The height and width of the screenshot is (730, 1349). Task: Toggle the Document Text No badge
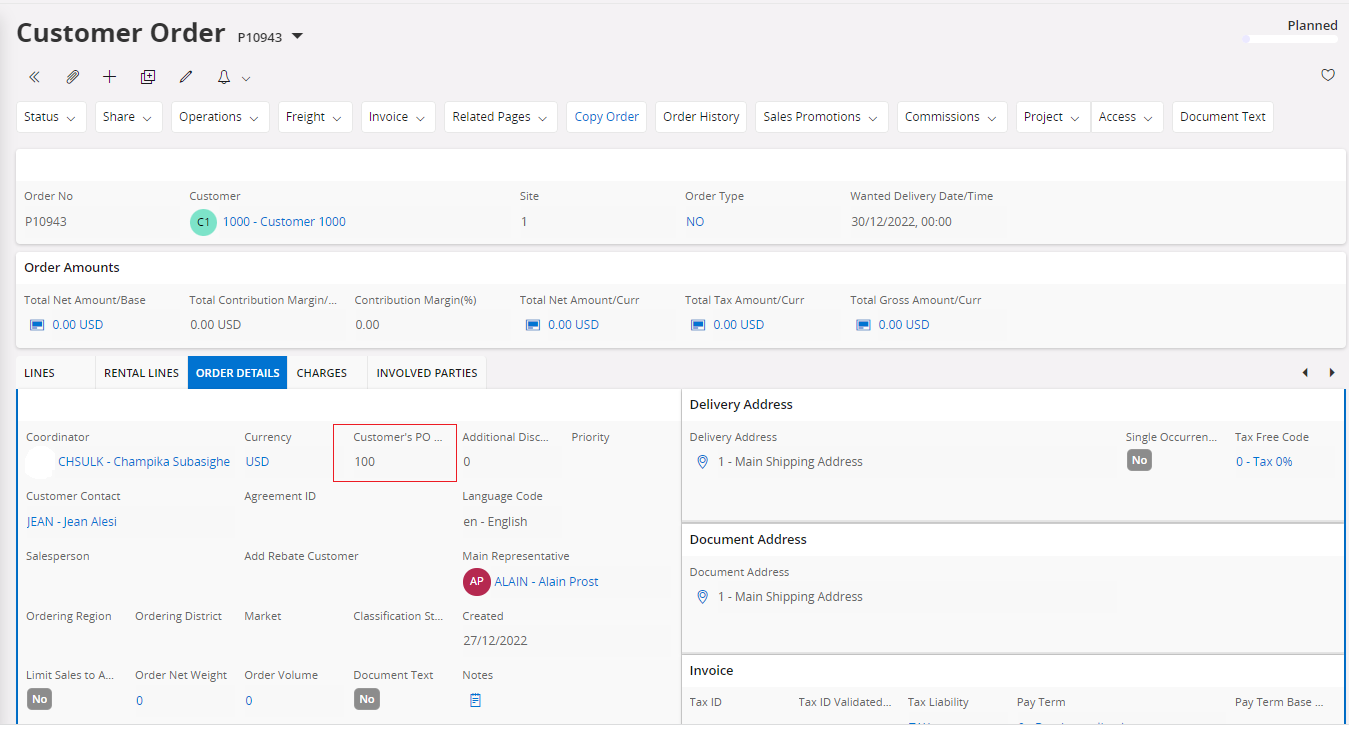367,699
